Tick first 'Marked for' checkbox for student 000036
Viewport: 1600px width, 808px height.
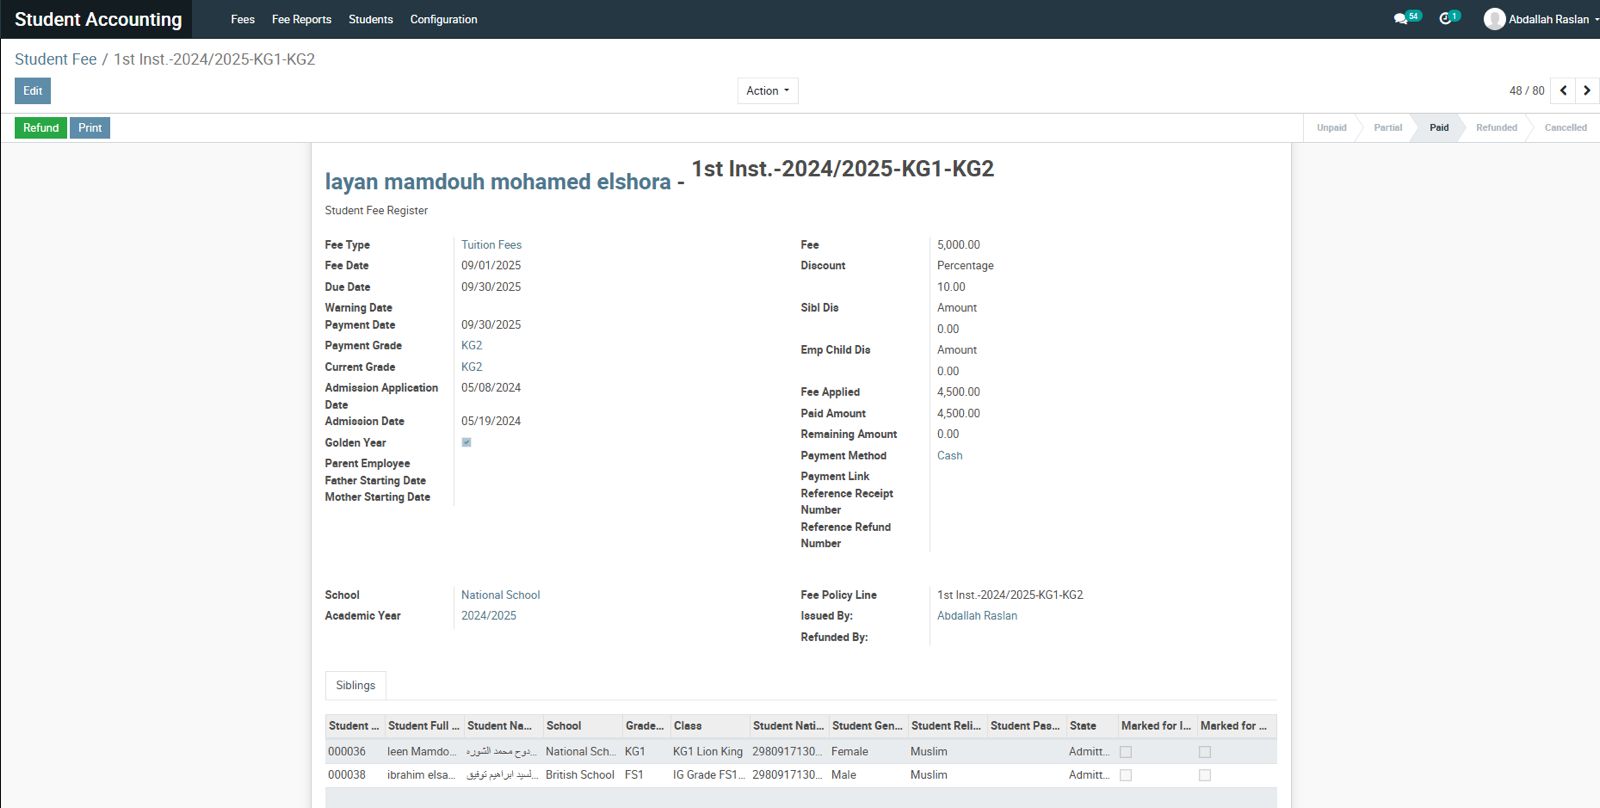point(1125,752)
